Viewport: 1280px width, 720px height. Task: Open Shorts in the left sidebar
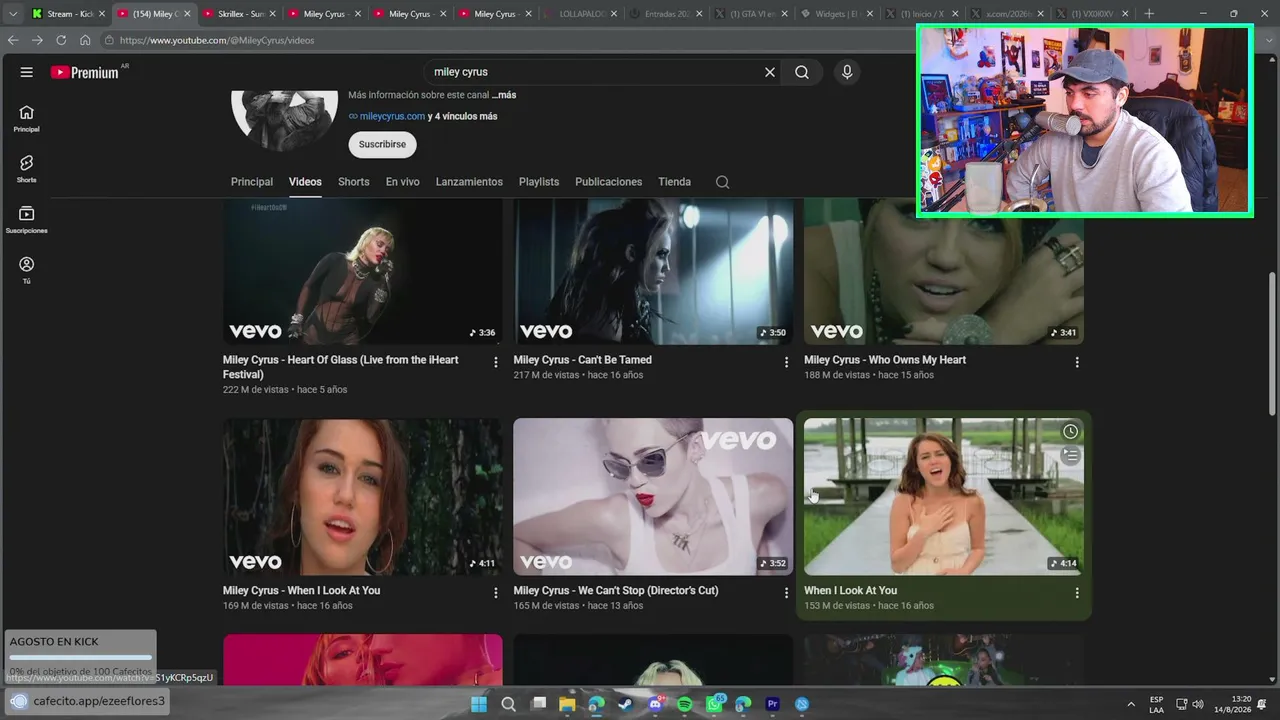coord(26,168)
